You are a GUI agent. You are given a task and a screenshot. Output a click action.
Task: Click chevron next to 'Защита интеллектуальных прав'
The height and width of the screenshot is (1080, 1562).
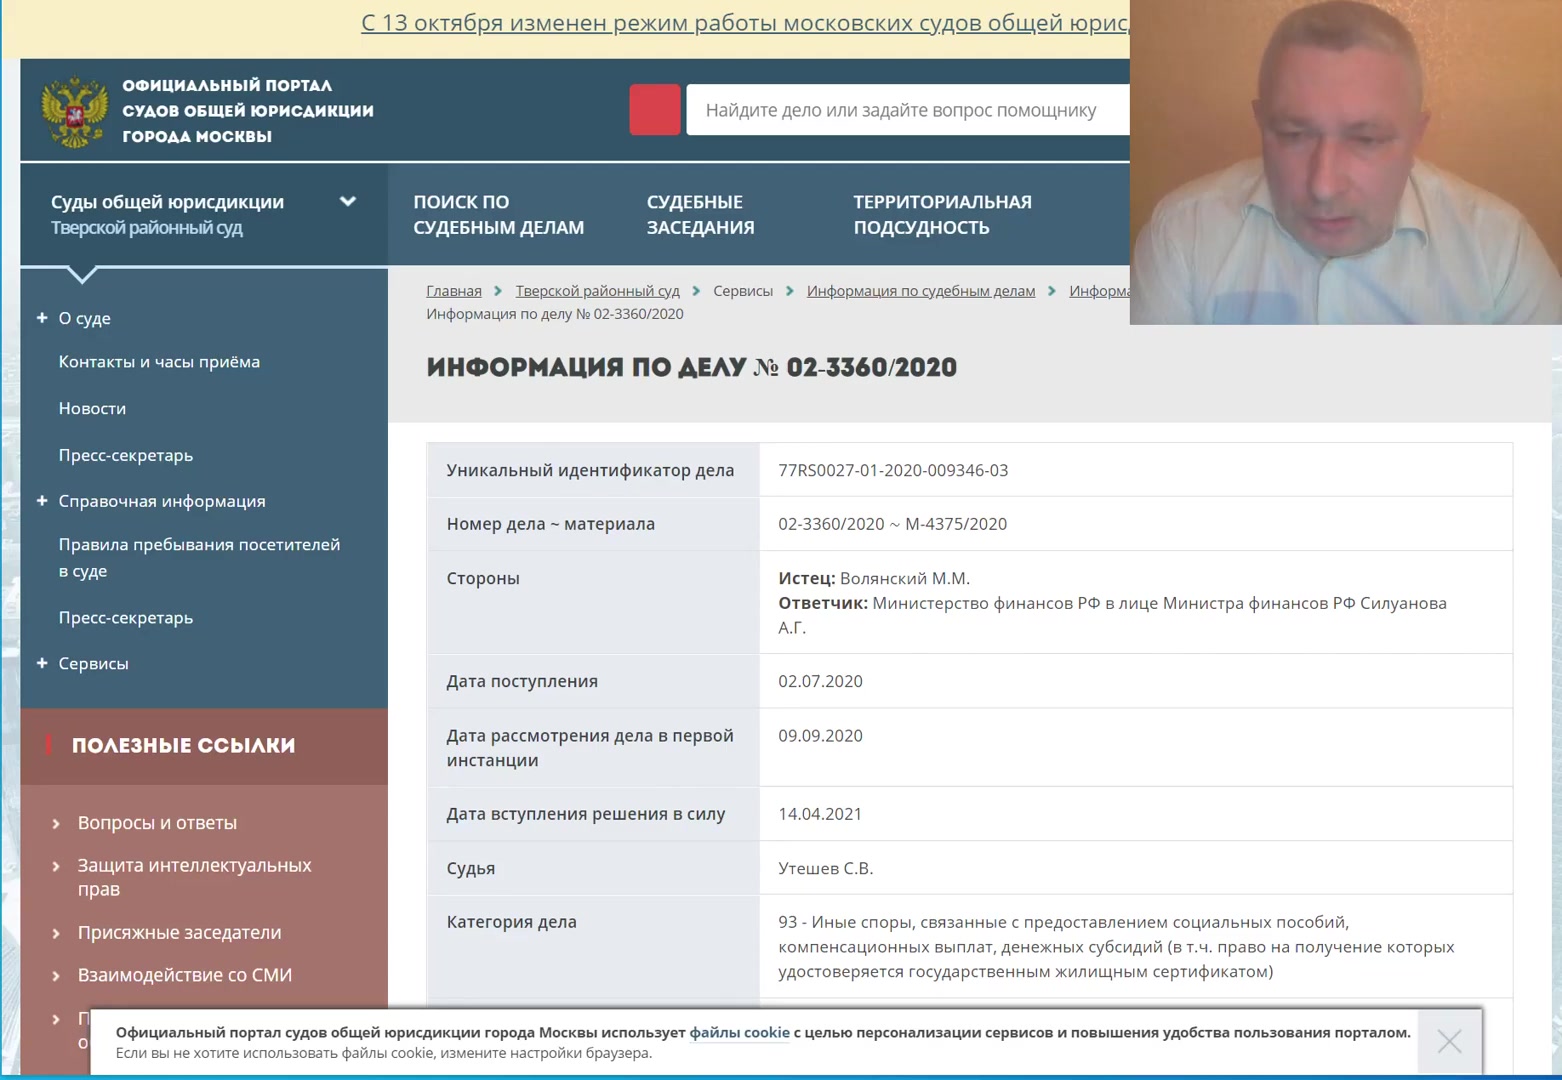click(56, 866)
